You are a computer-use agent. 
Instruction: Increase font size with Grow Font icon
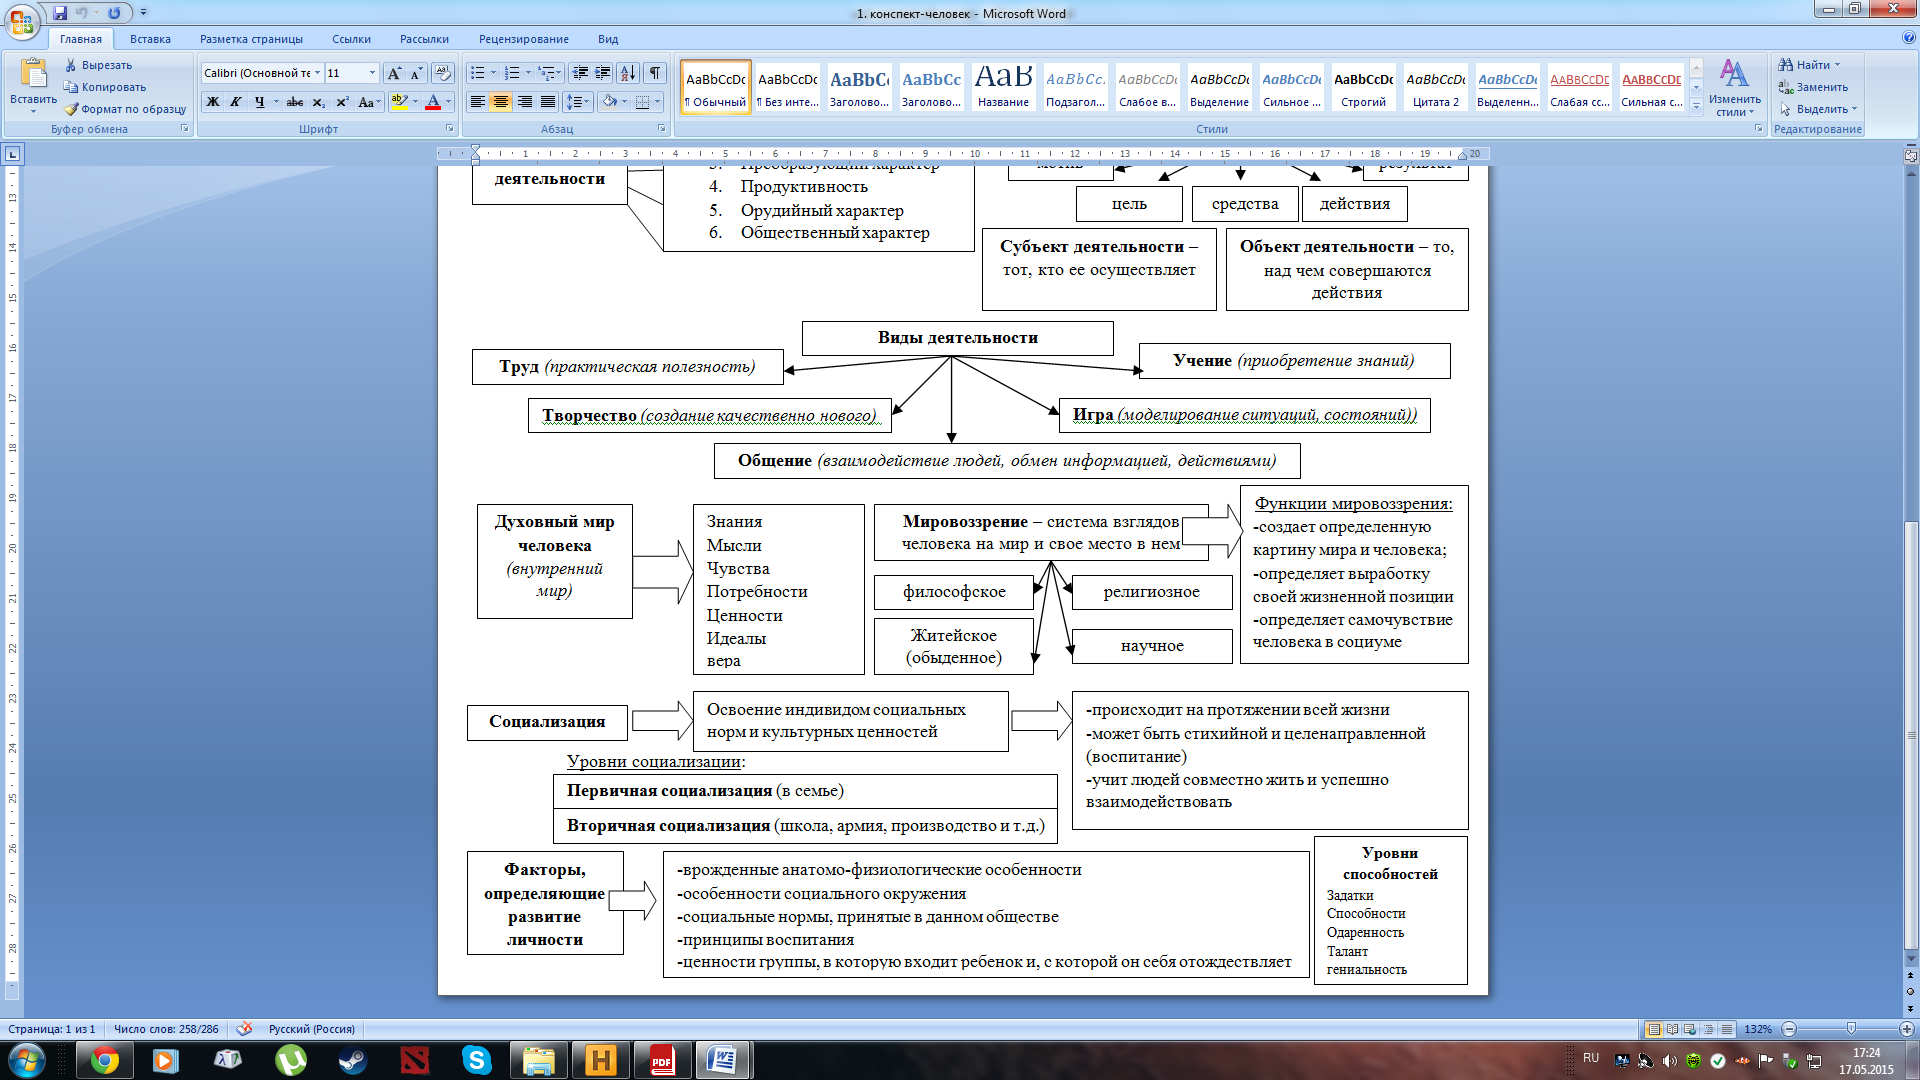pos(394,73)
